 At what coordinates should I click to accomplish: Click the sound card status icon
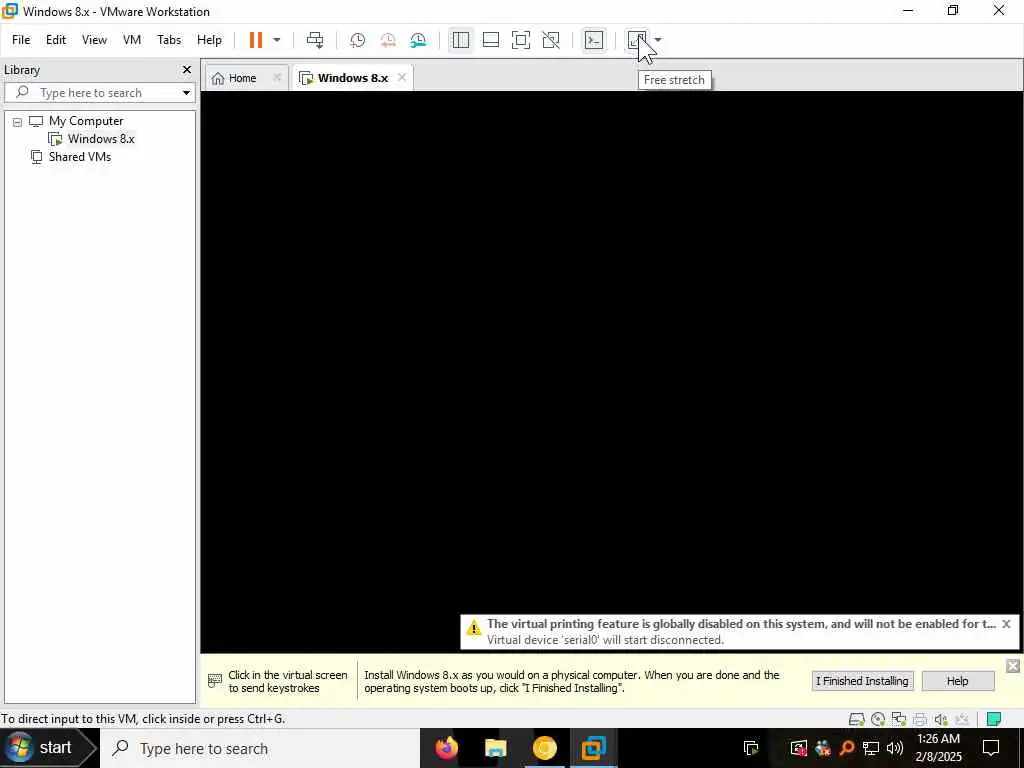click(940, 719)
